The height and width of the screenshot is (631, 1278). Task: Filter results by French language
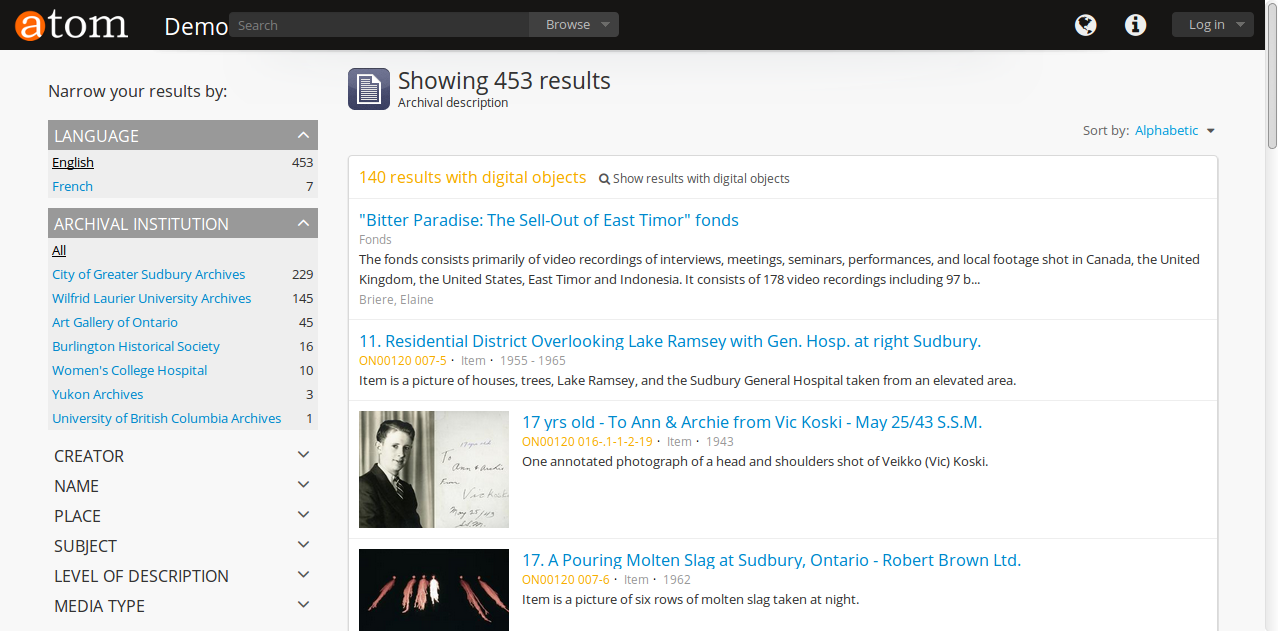click(x=72, y=187)
